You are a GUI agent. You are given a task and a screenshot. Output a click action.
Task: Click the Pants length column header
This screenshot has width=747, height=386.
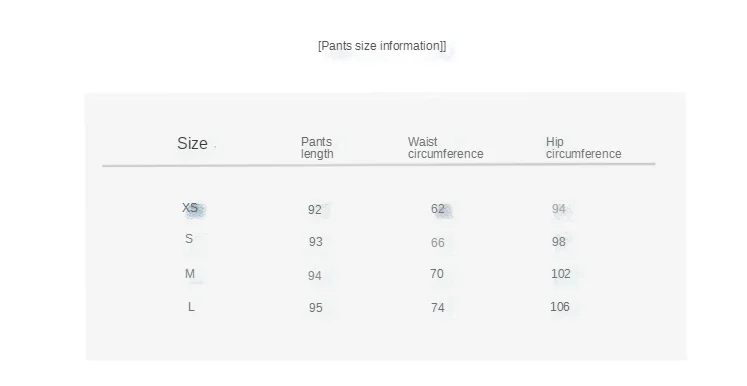317,148
